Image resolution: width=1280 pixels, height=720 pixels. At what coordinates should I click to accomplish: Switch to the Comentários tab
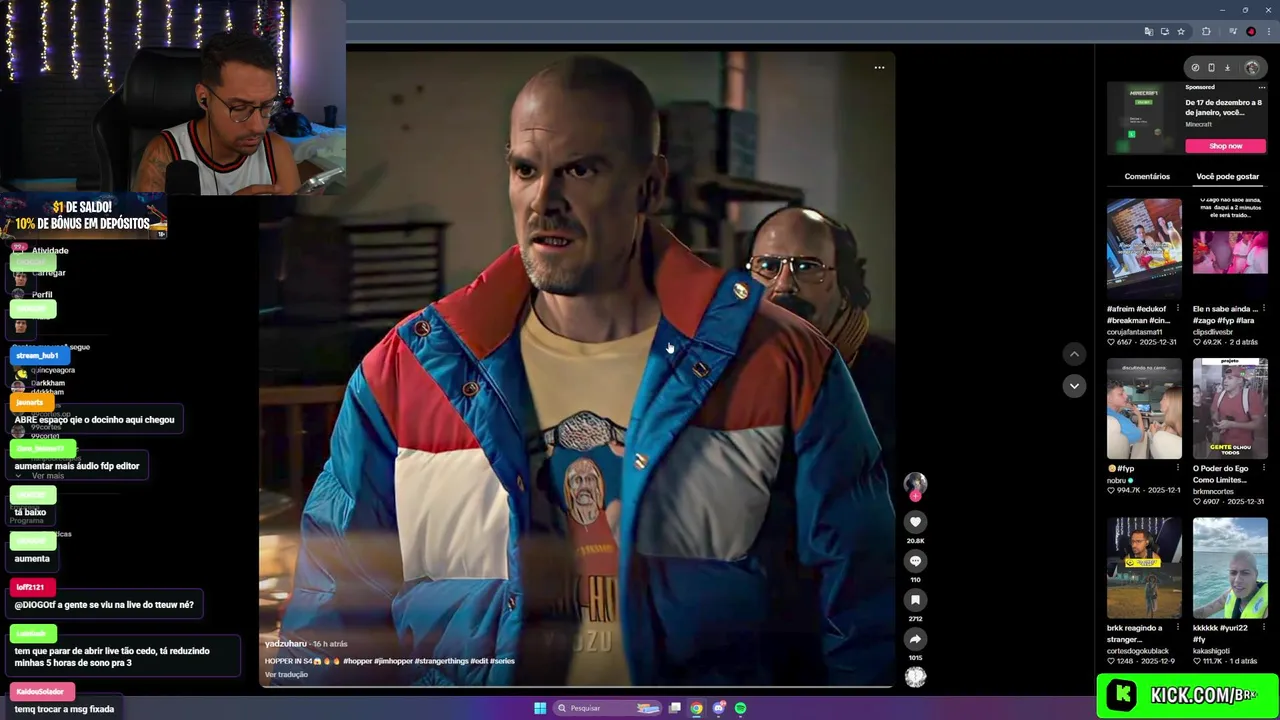(1147, 176)
